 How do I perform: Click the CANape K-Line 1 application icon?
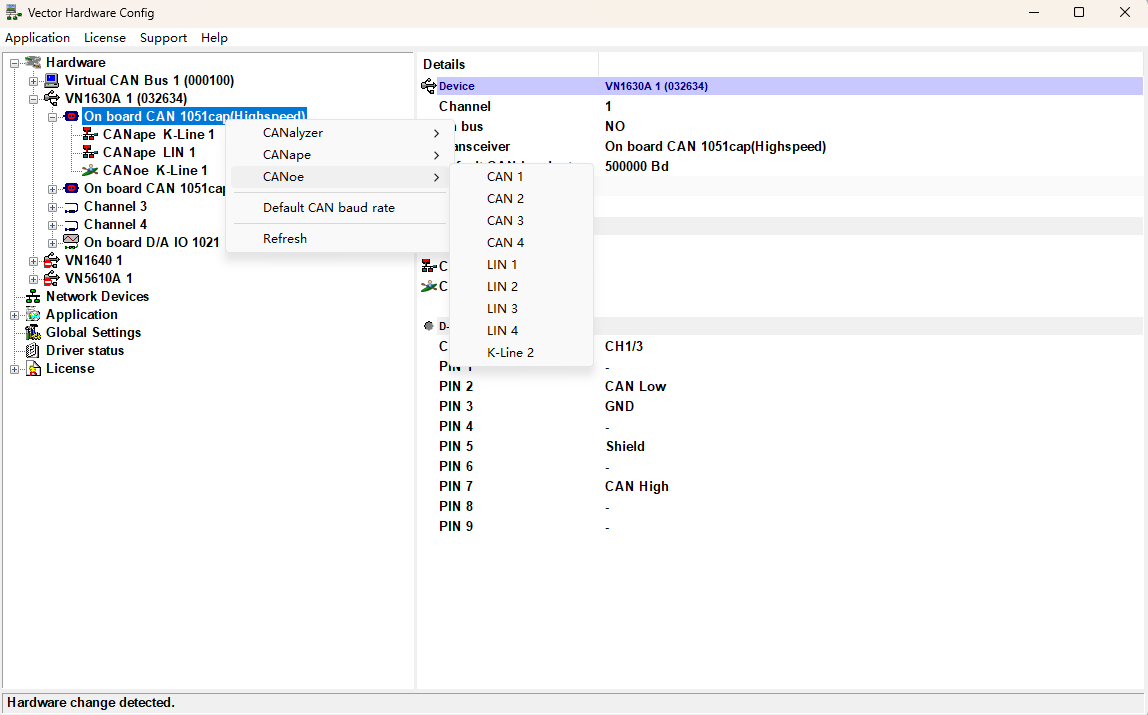coord(90,134)
